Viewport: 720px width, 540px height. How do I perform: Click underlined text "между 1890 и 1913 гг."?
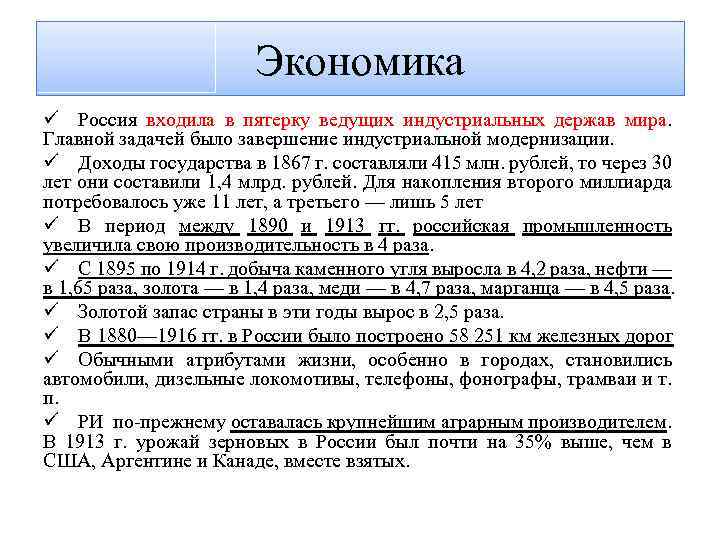(x=292, y=226)
